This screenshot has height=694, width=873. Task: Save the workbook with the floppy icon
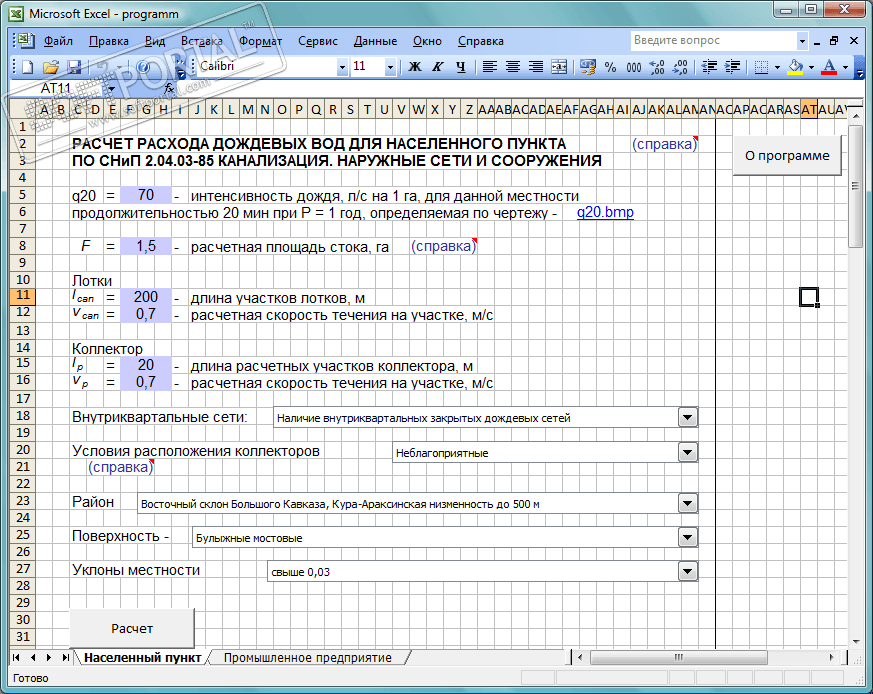74,67
